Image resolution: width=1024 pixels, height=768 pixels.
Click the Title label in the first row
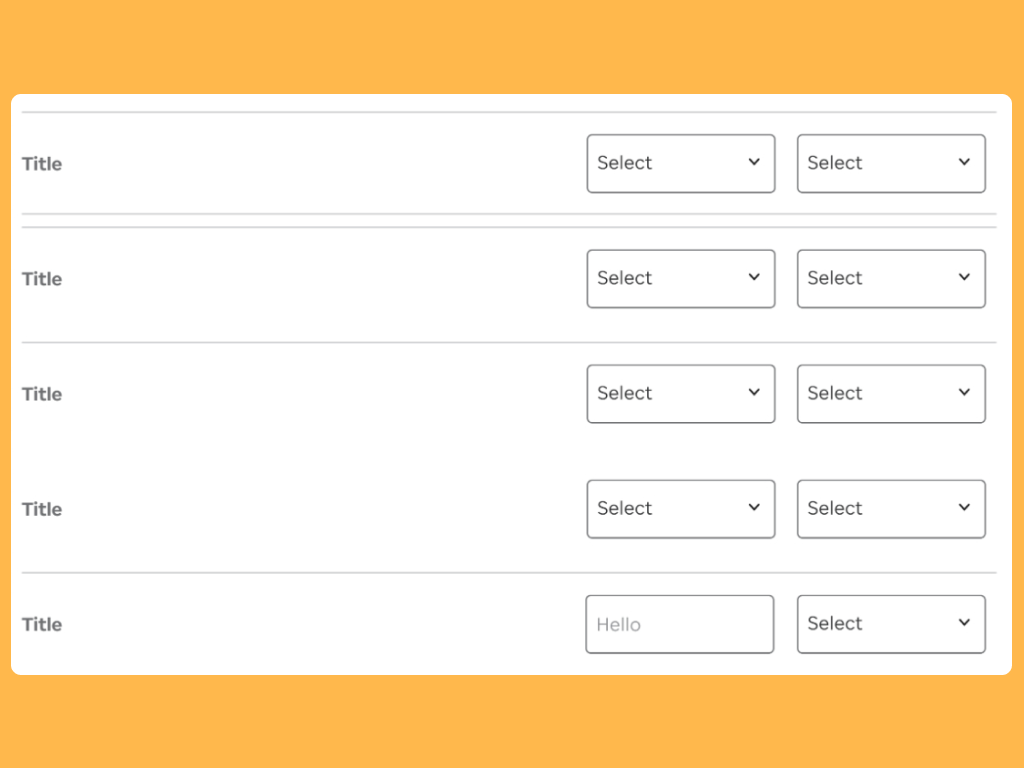click(42, 164)
